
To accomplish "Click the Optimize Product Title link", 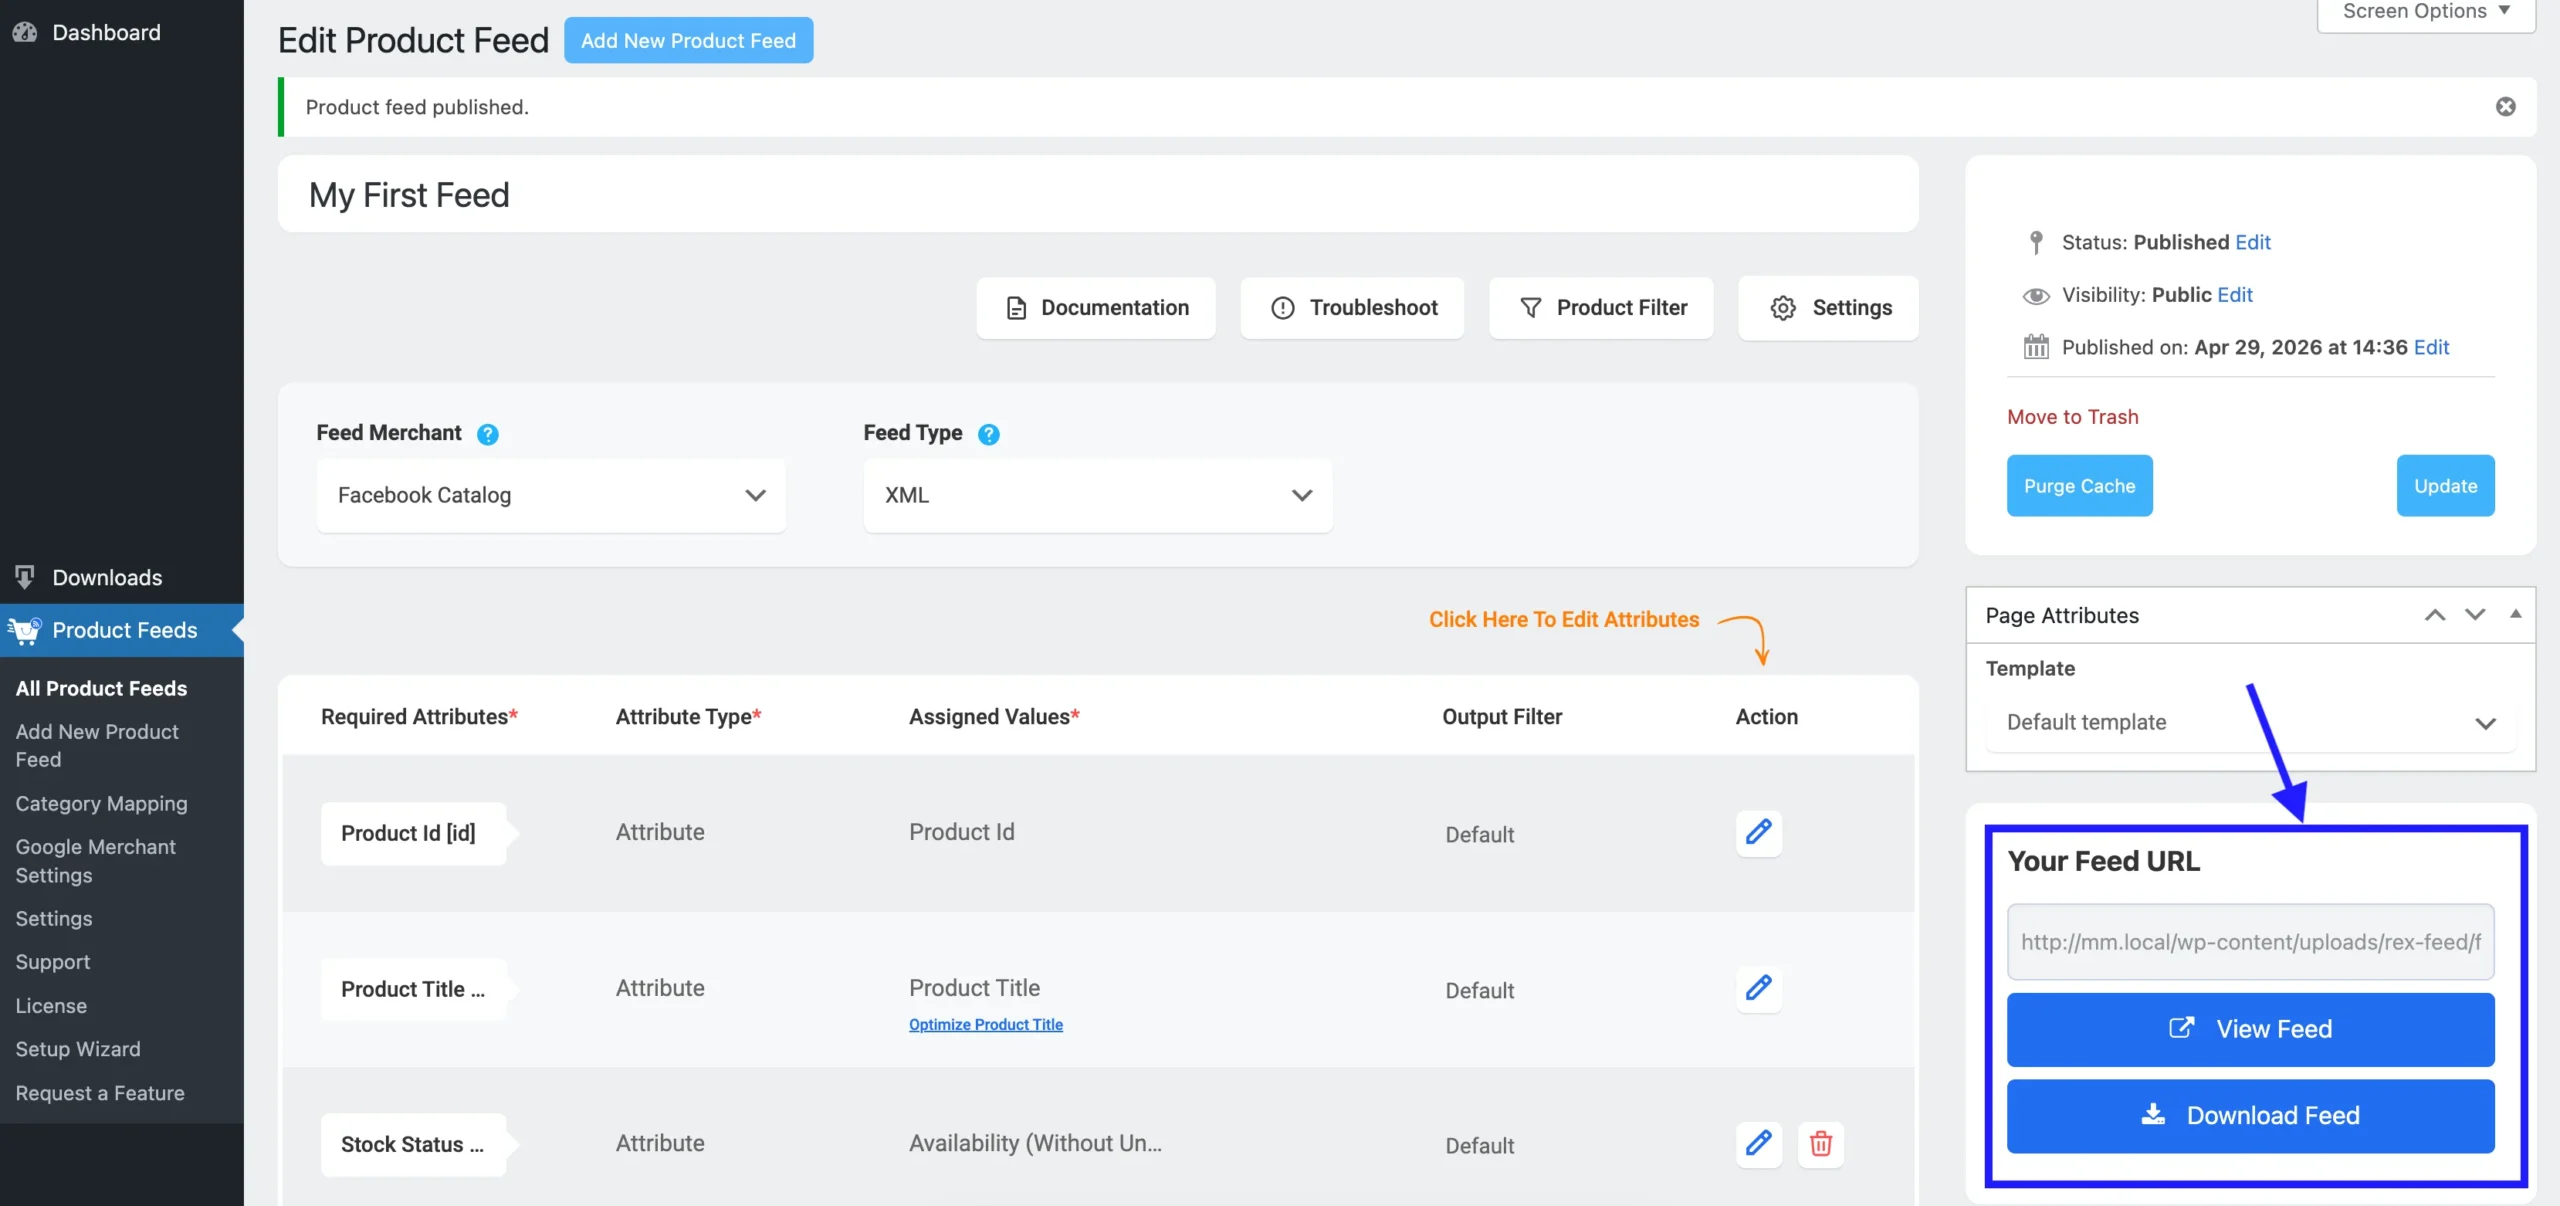I will pyautogui.click(x=985, y=1025).
